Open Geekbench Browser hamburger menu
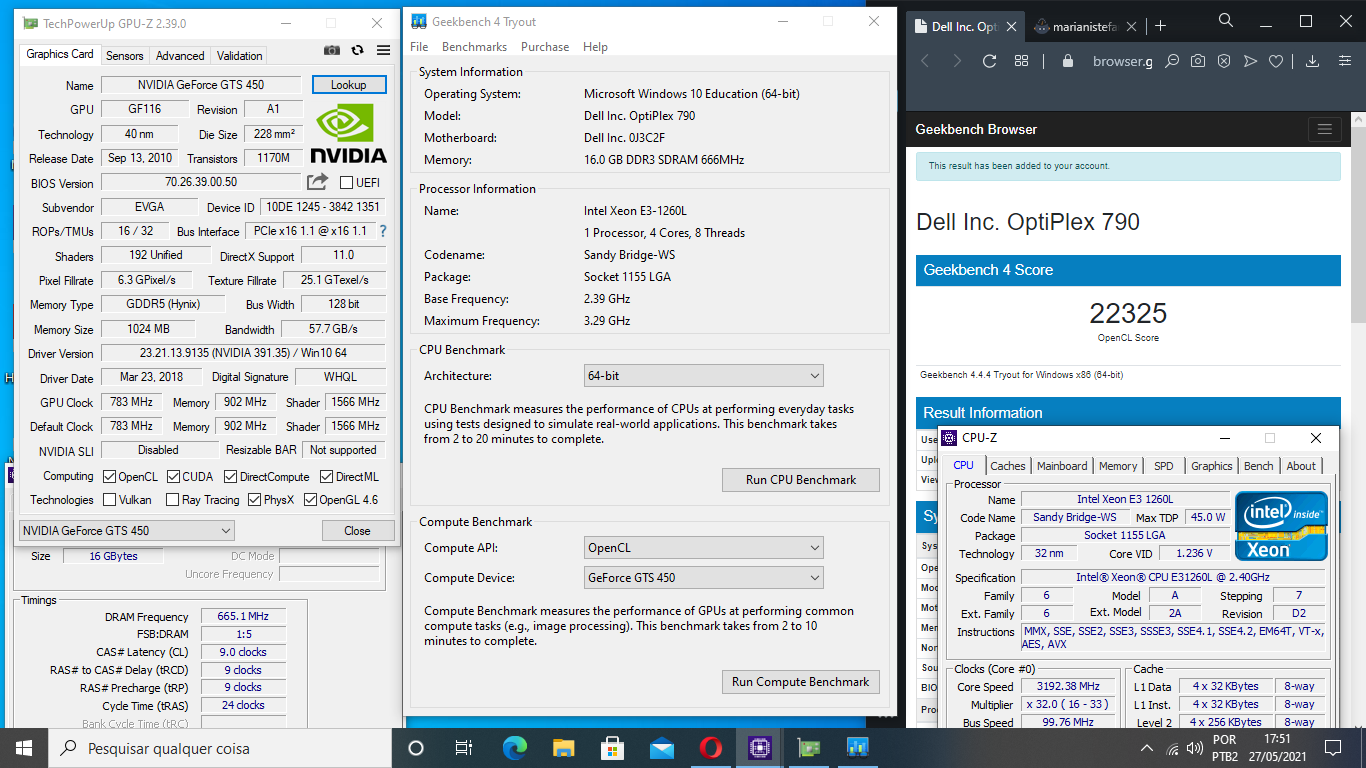 (x=1324, y=129)
